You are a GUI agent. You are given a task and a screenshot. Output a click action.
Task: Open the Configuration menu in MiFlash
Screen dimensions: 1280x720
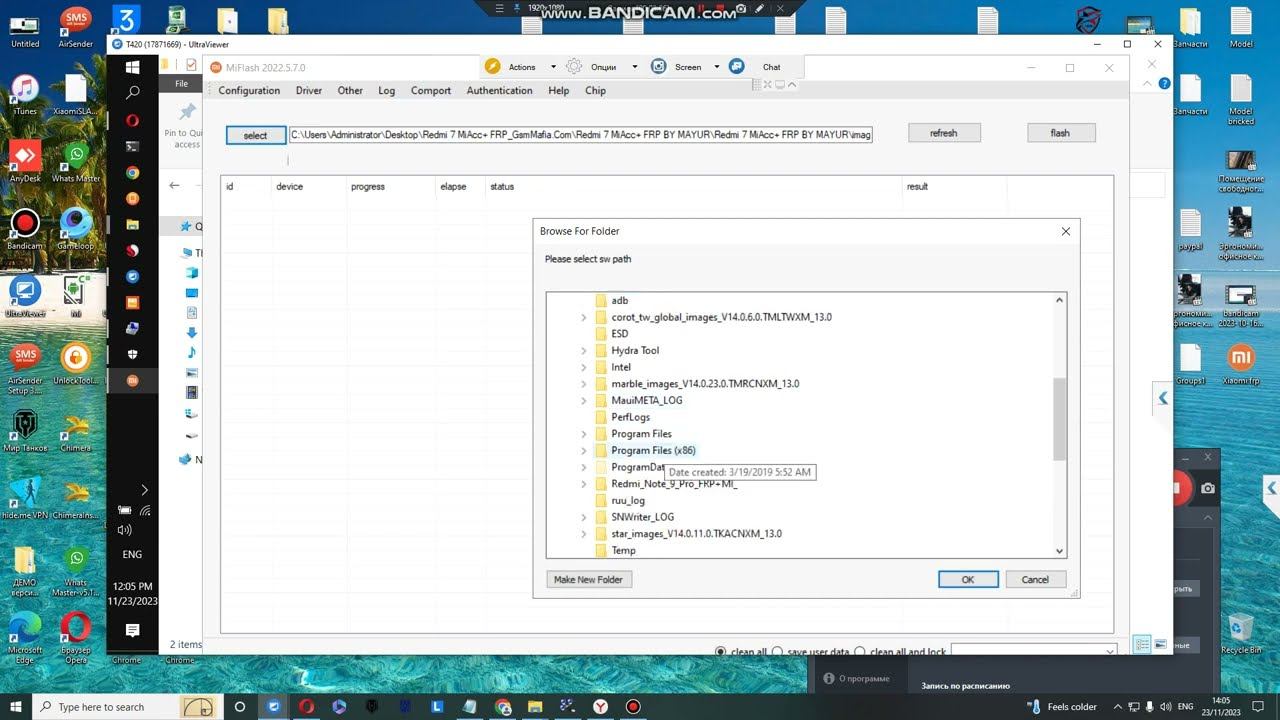[249, 90]
